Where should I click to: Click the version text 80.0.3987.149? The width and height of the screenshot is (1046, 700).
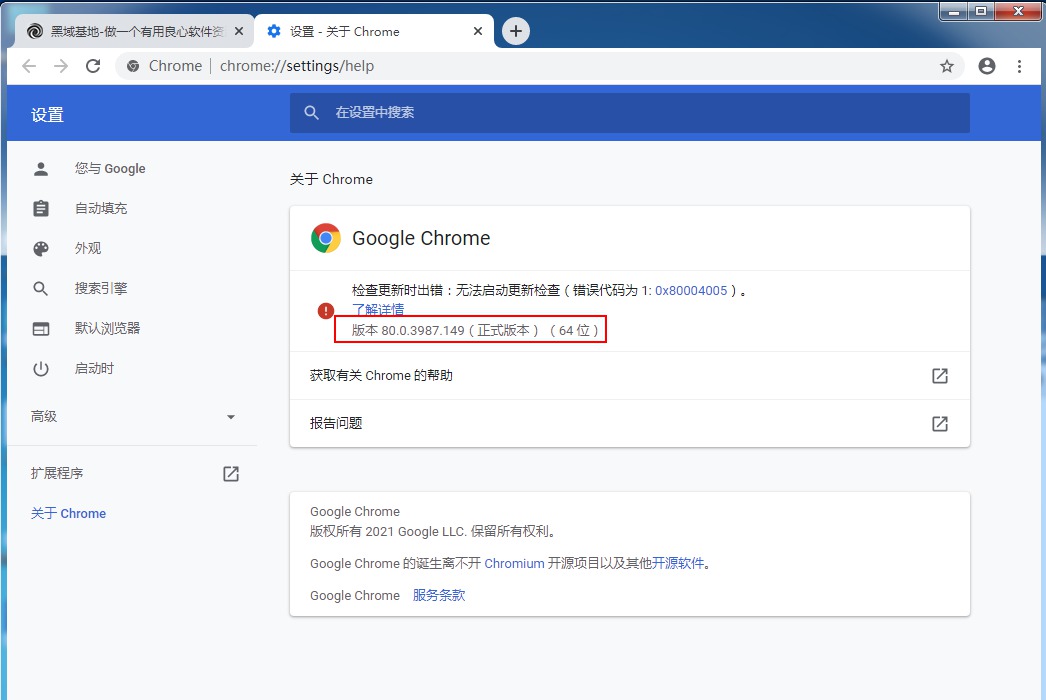tap(422, 330)
